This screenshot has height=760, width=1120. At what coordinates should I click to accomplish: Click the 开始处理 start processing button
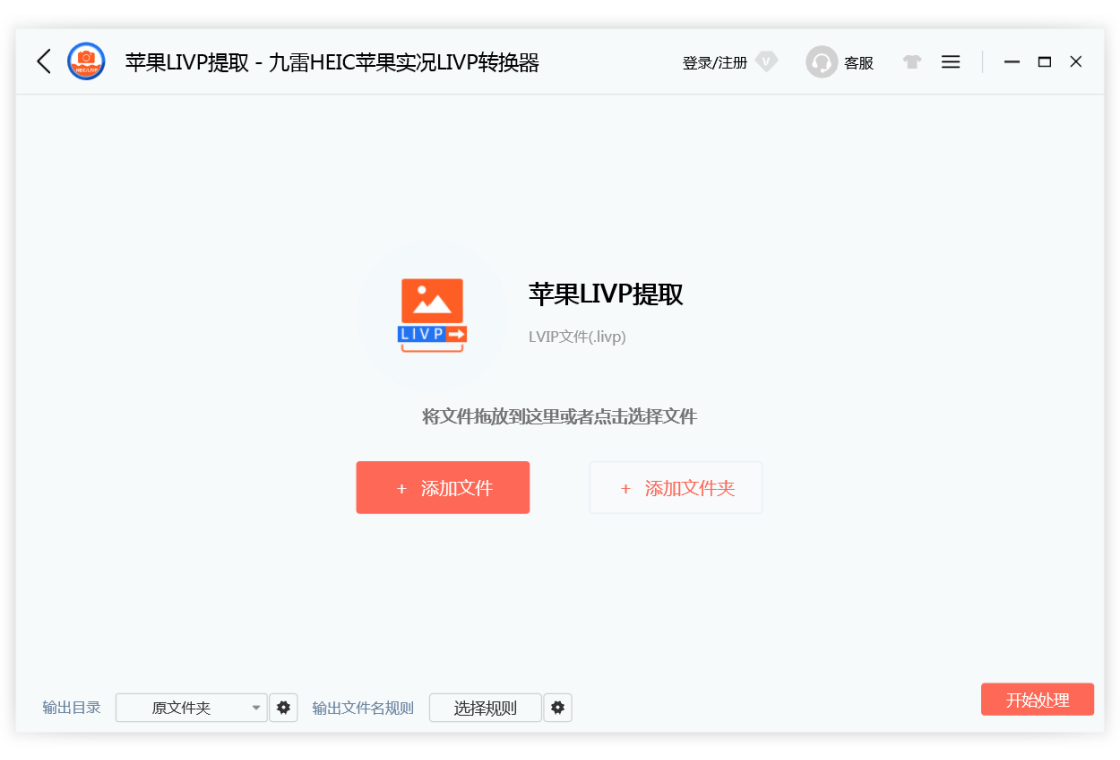(1037, 699)
